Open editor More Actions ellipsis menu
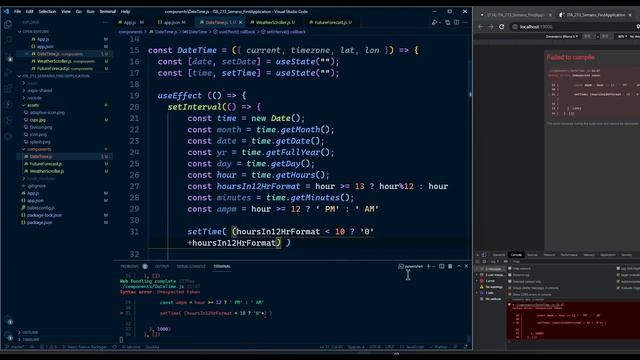 465,22
